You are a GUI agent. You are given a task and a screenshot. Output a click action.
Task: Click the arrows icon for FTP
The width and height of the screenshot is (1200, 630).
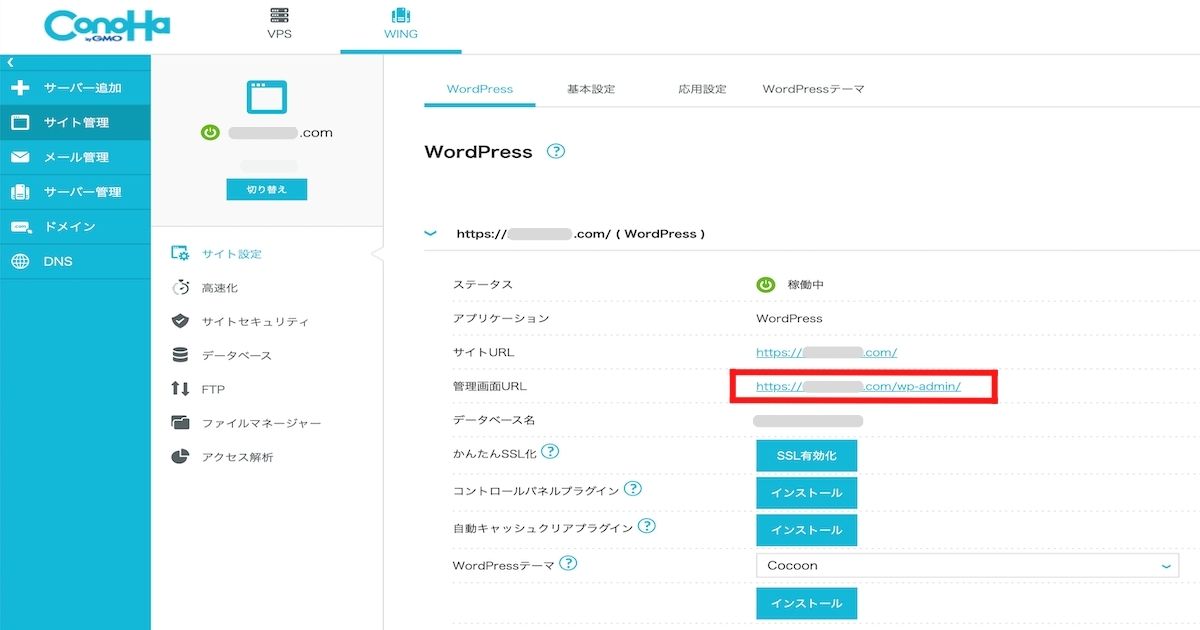point(181,389)
